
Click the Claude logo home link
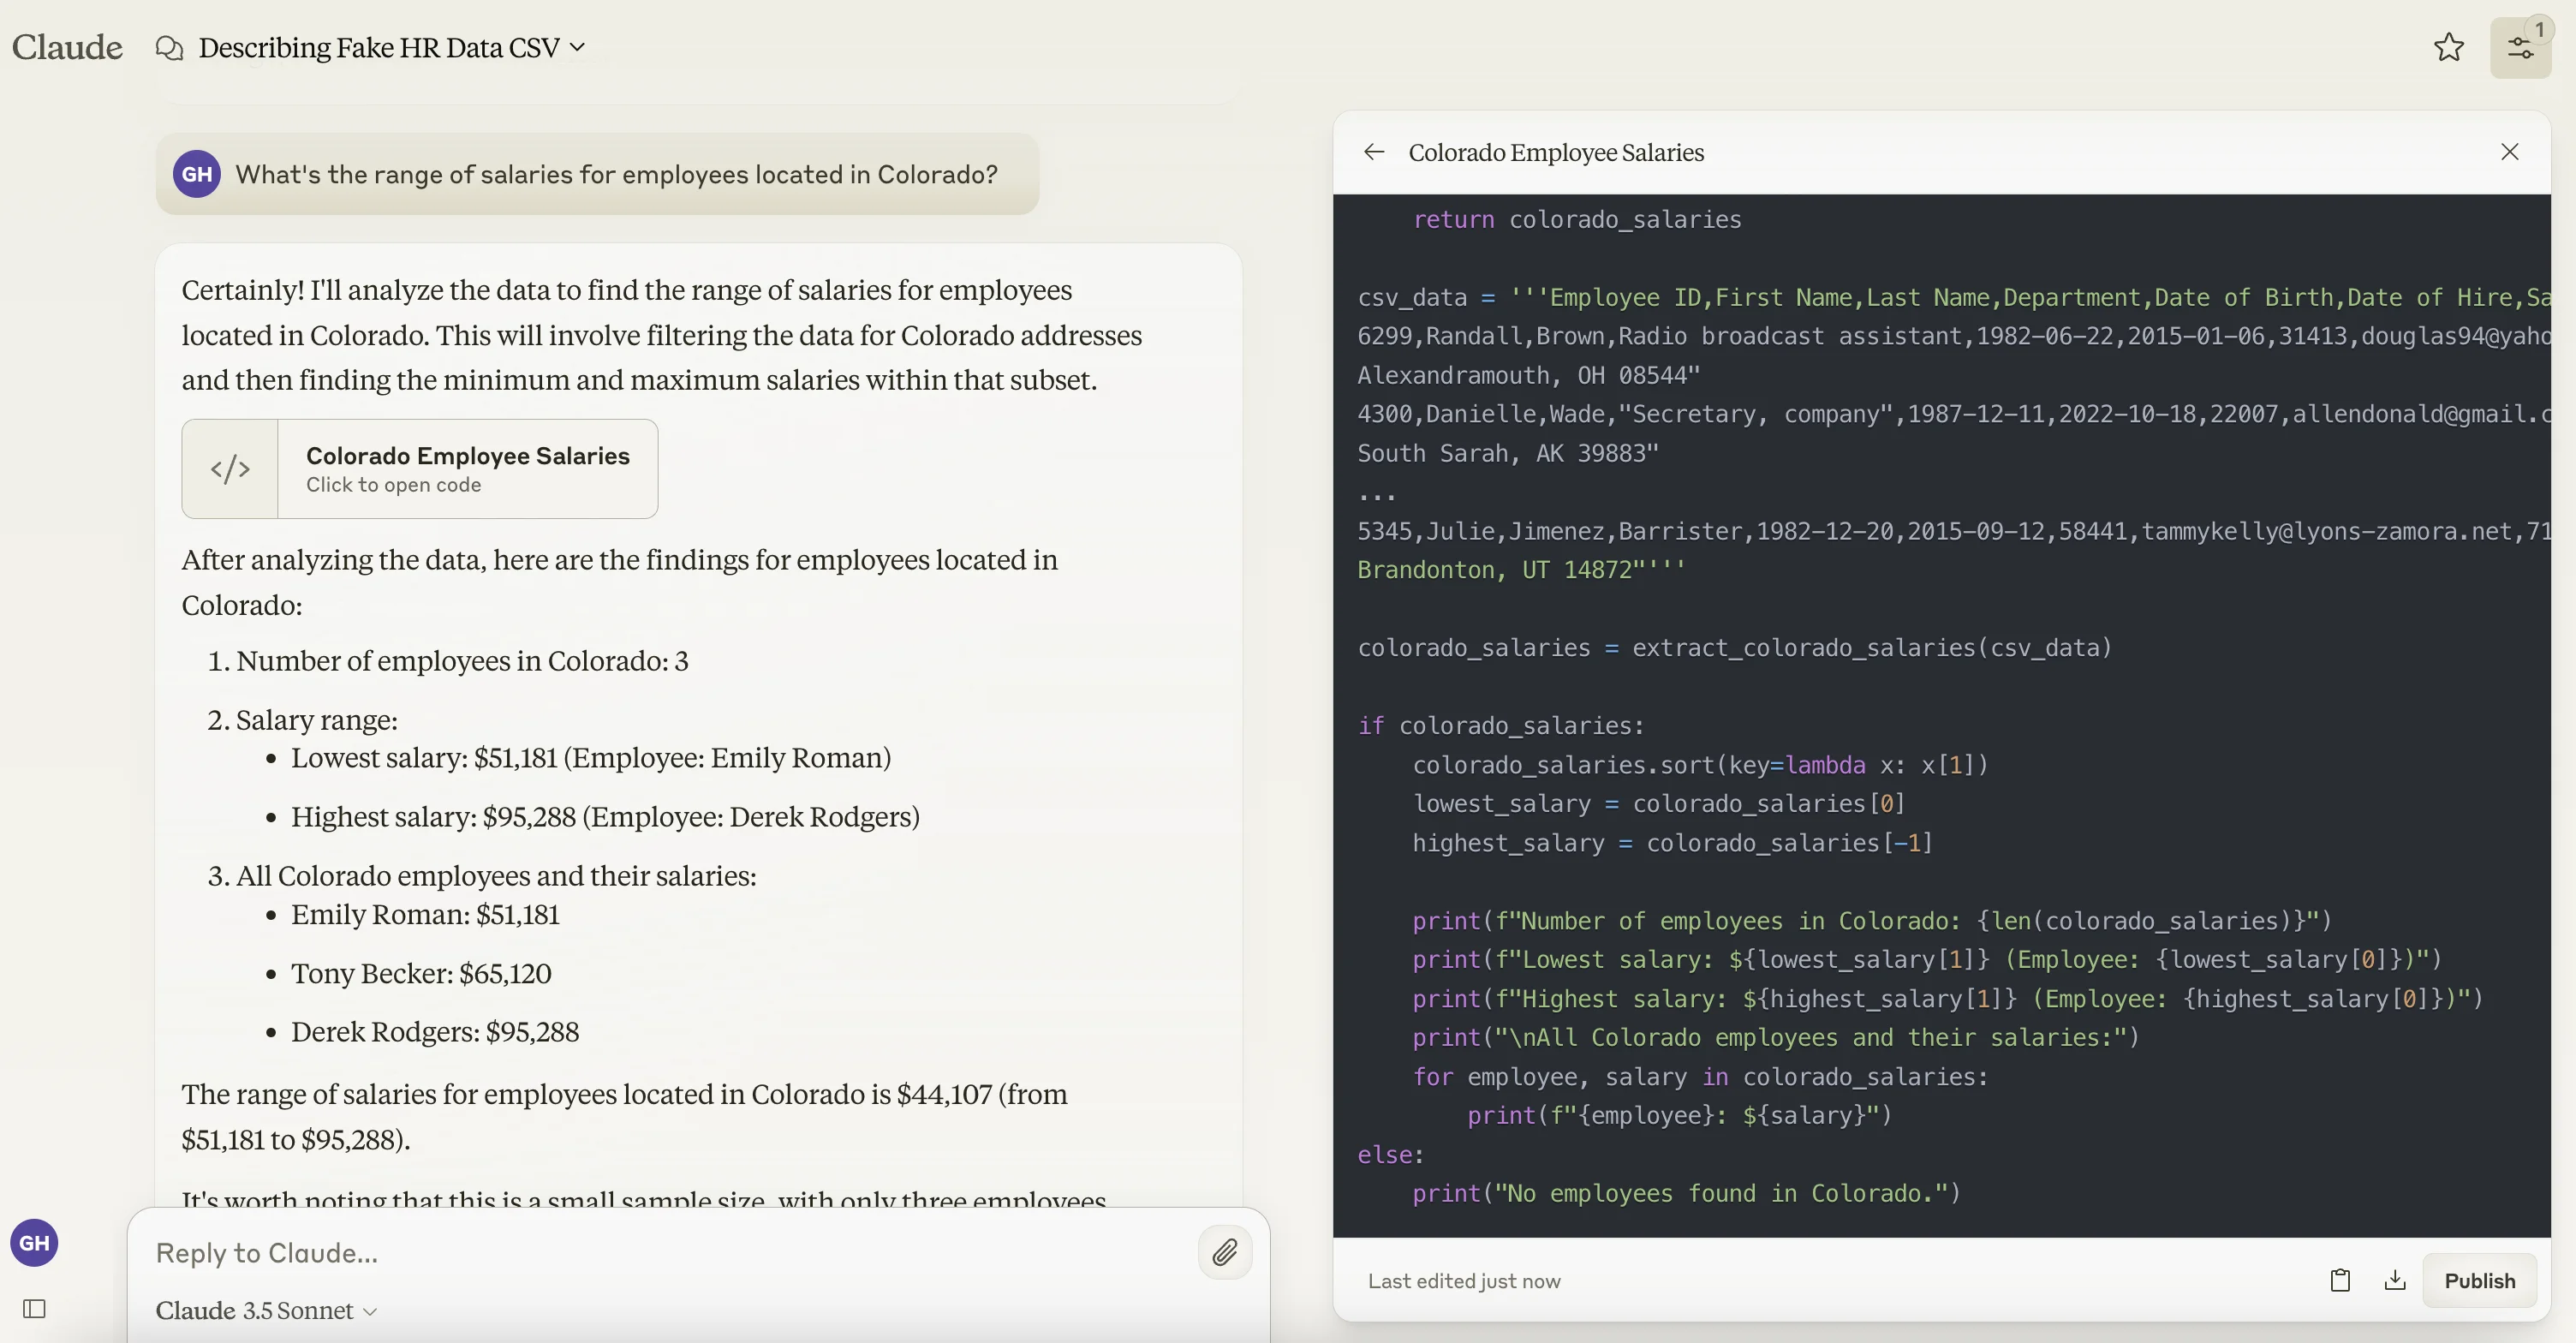click(67, 47)
